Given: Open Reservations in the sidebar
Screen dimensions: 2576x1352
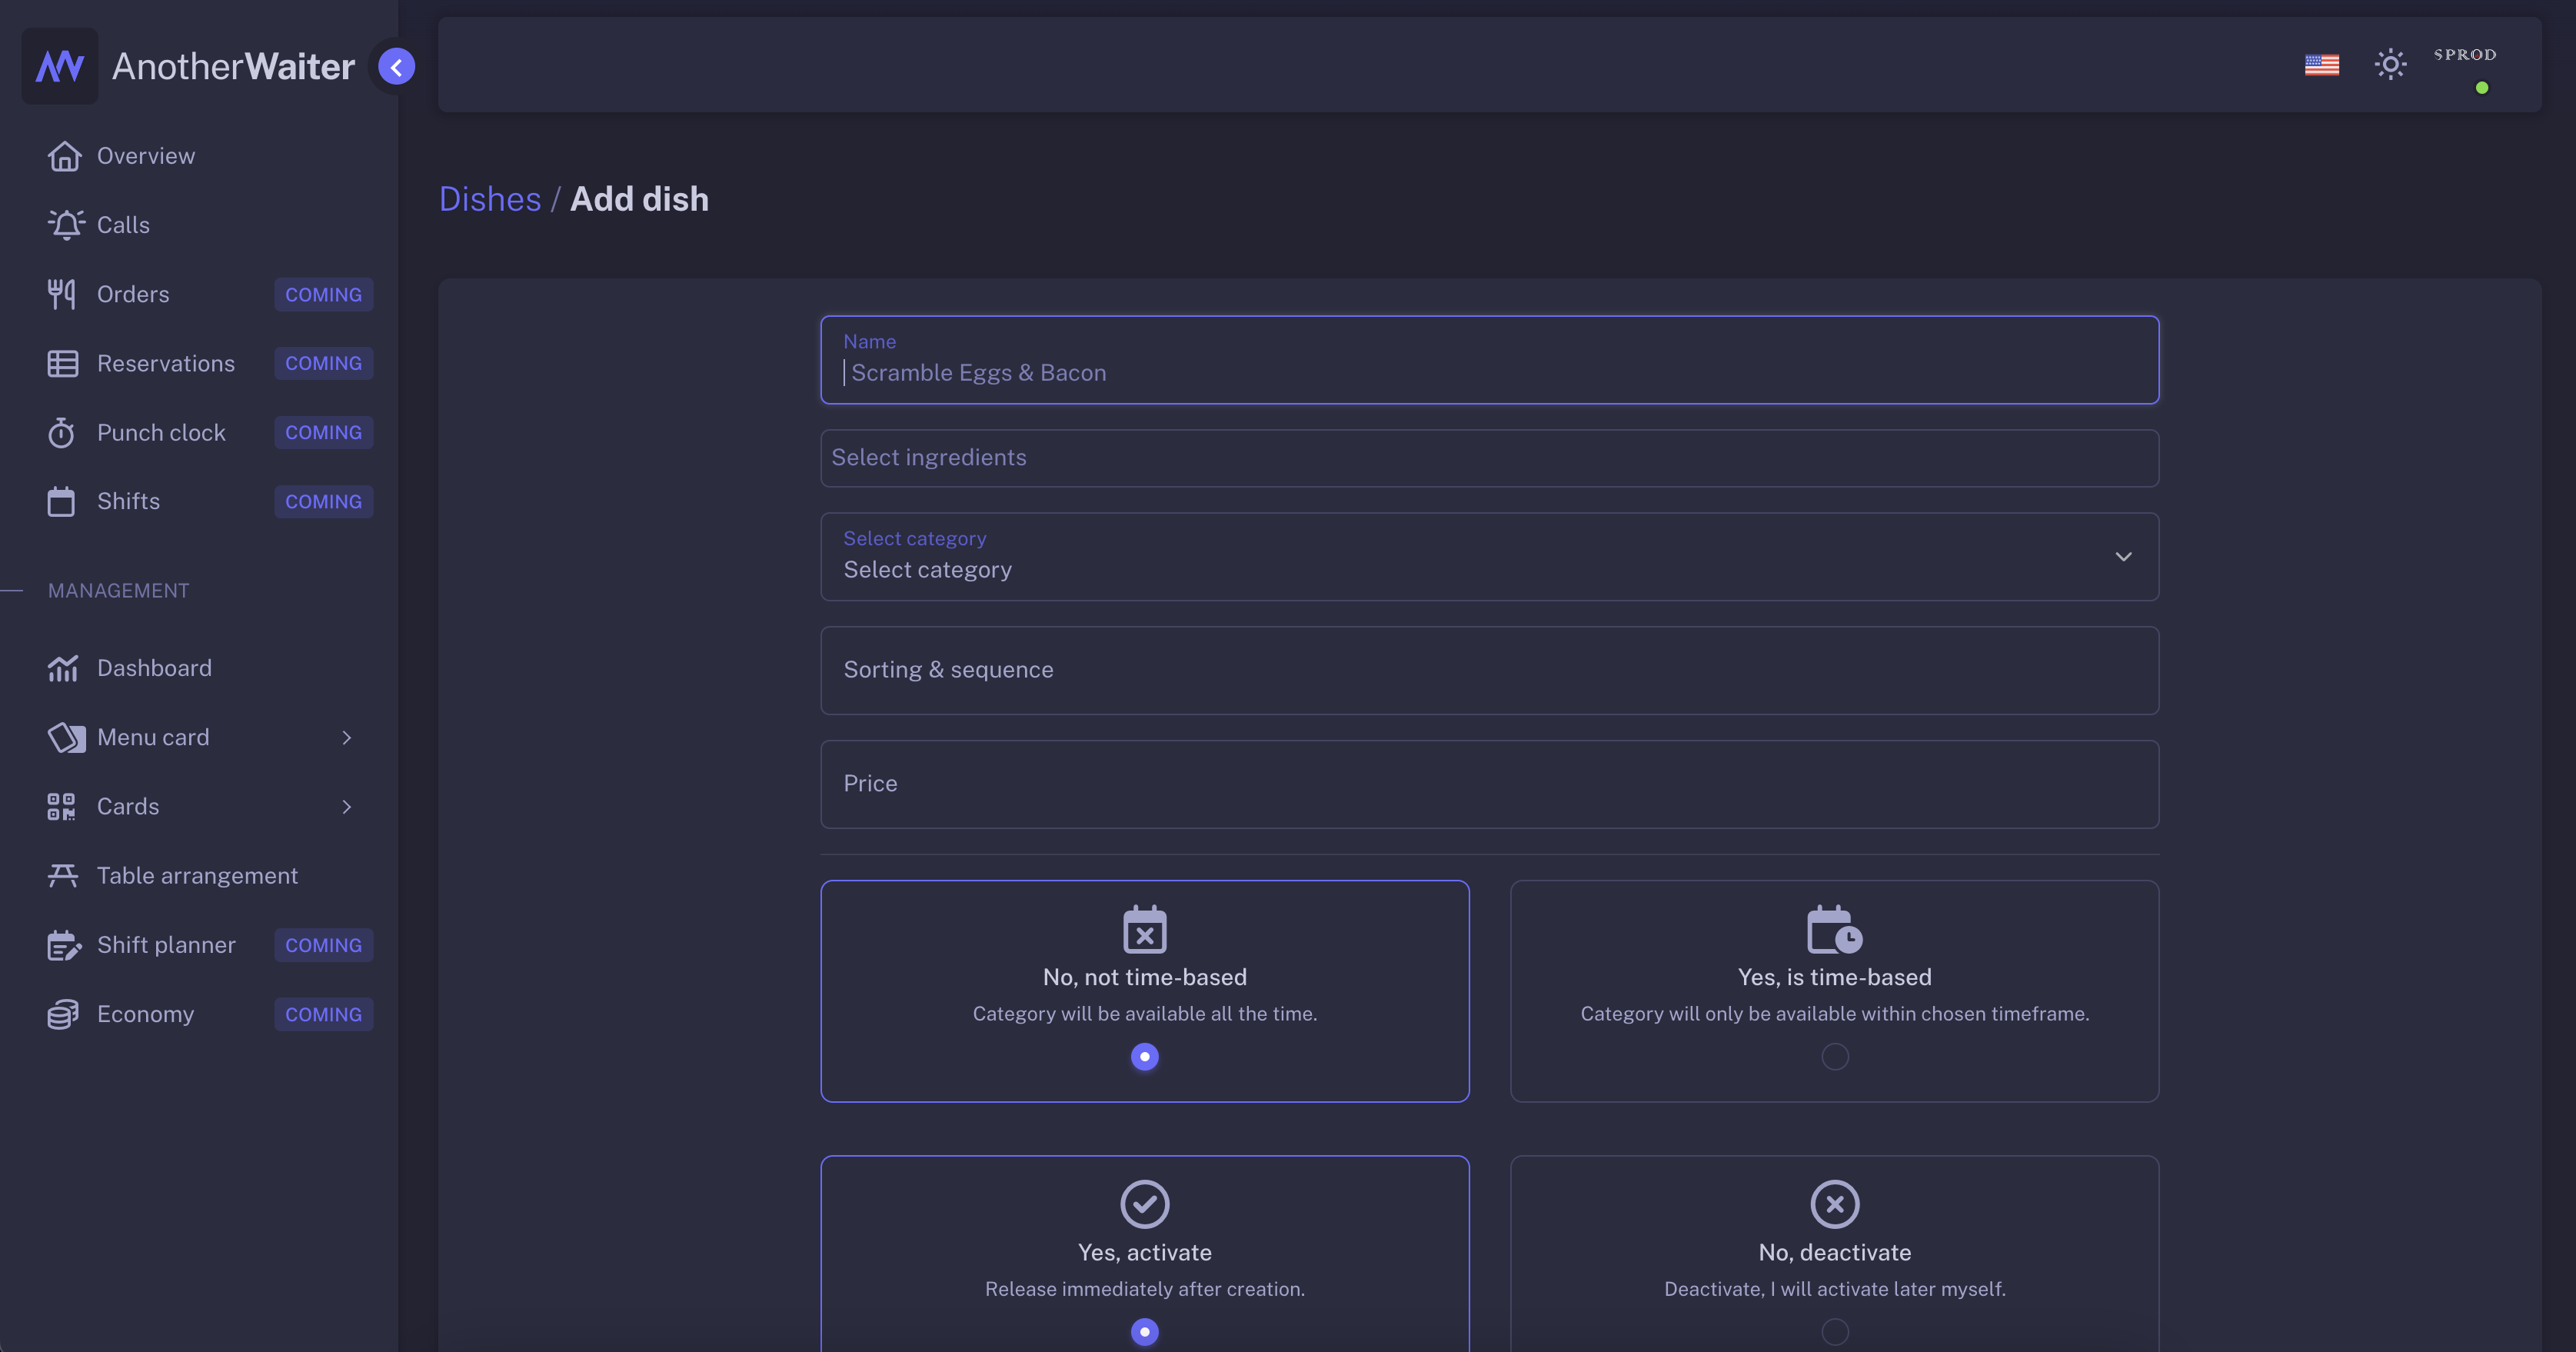Looking at the screenshot, I should [x=166, y=363].
